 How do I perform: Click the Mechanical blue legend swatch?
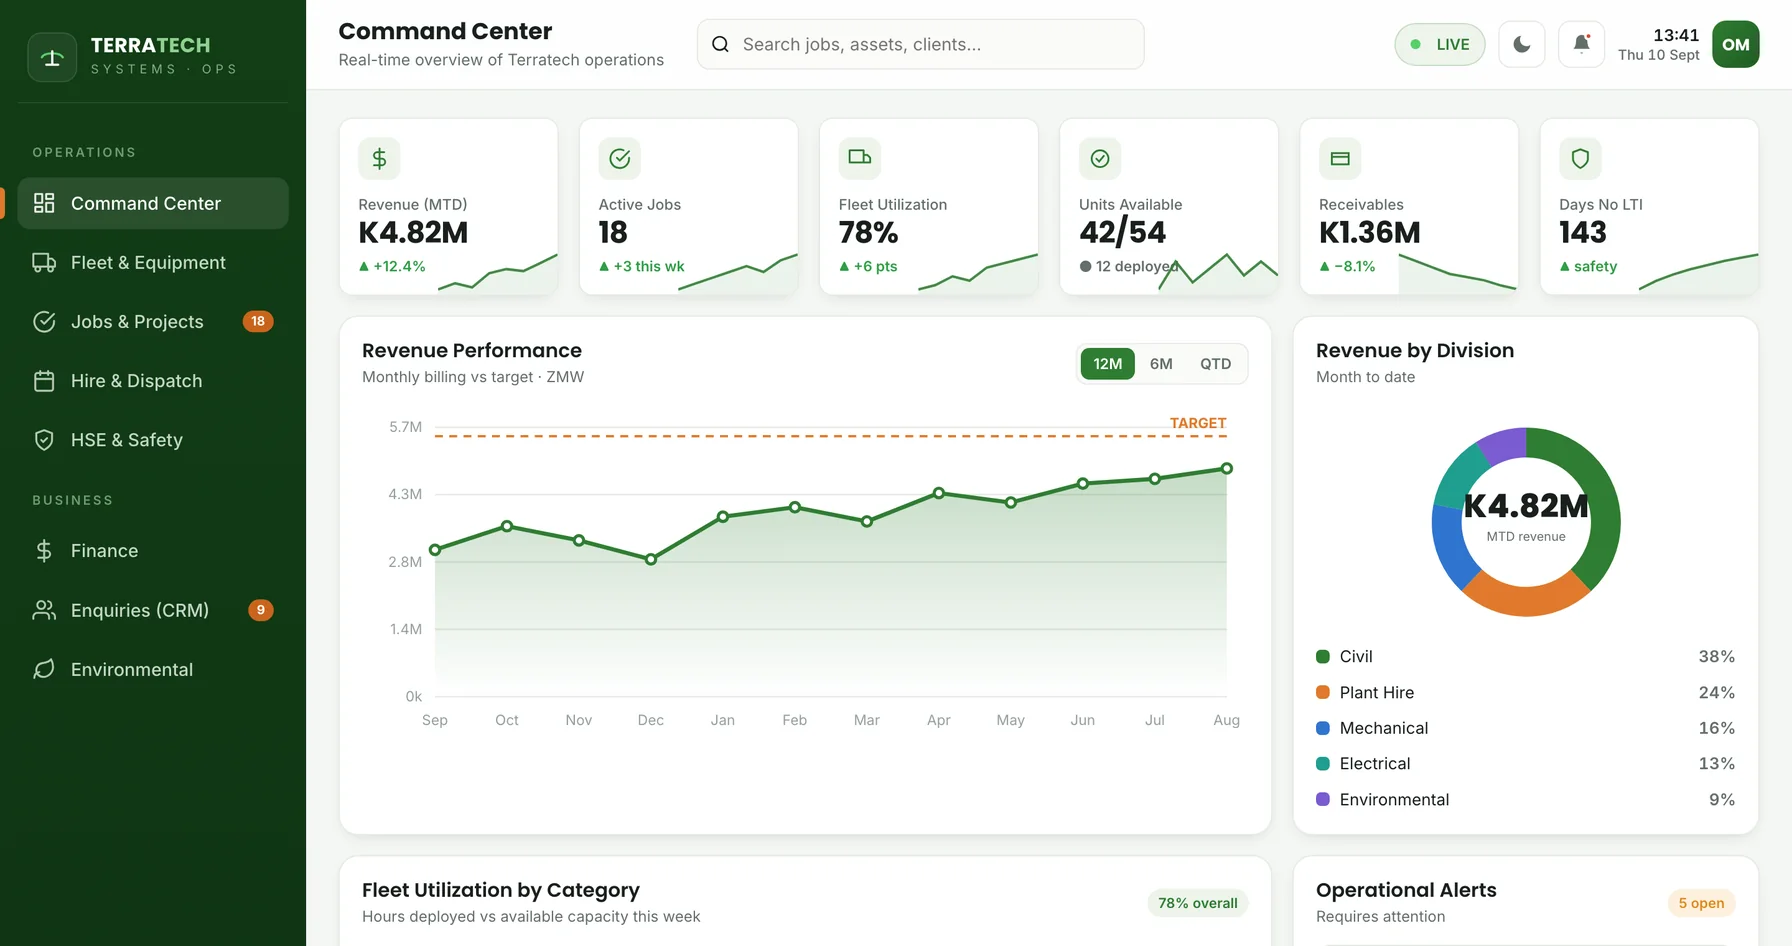pyautogui.click(x=1323, y=728)
